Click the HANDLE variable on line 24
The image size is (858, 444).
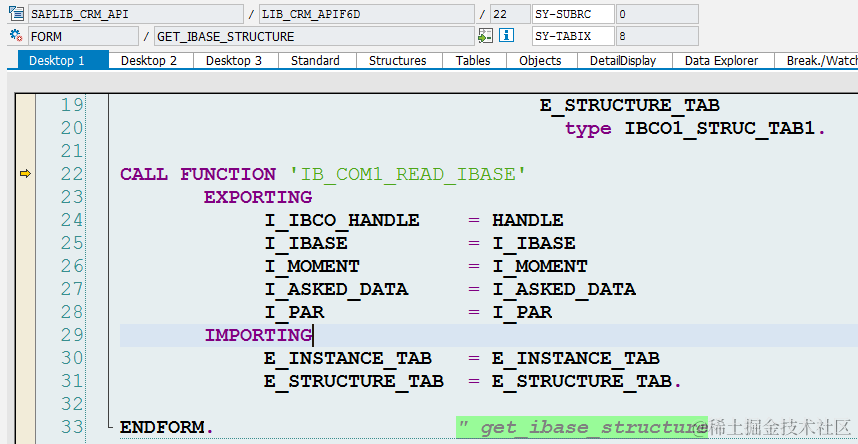(527, 220)
